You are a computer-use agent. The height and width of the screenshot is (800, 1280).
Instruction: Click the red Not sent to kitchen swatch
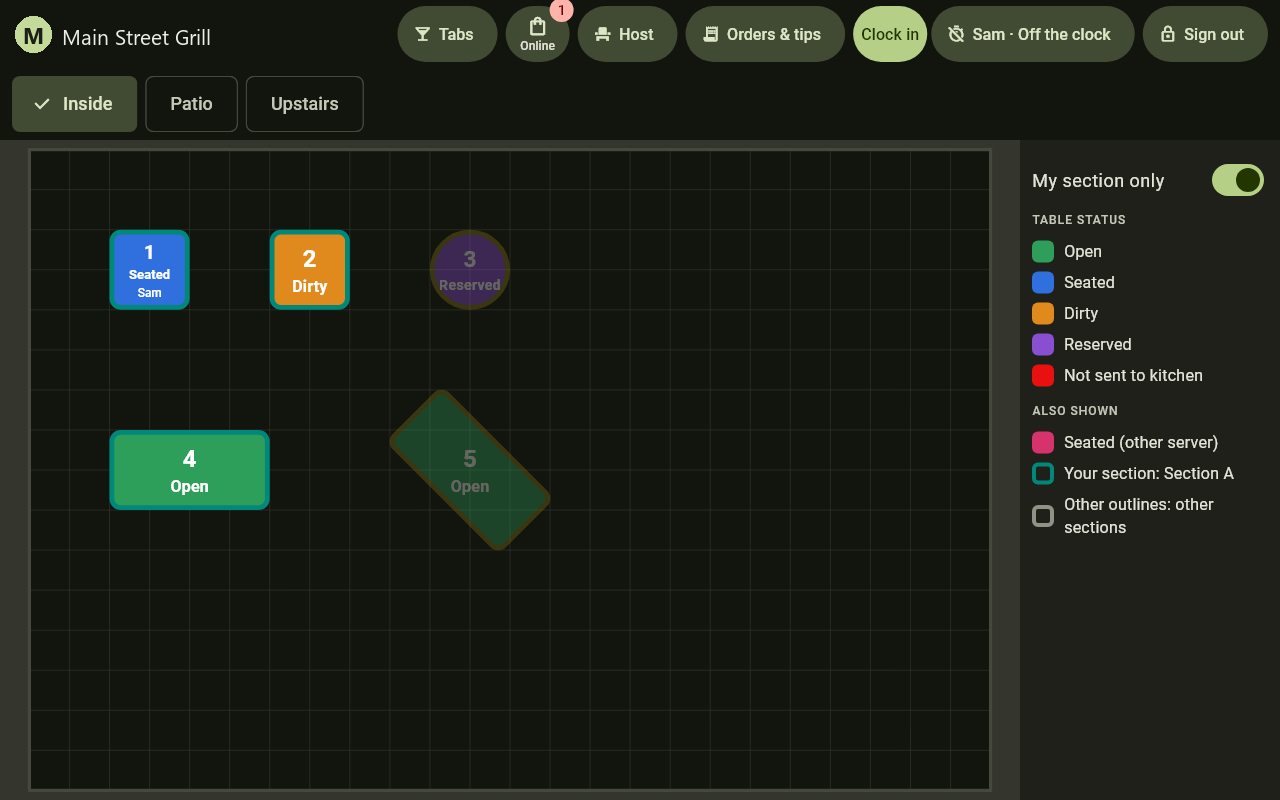1043,376
